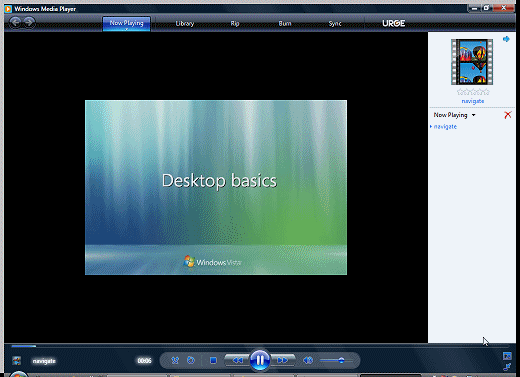Go forward with the forward arrow button
Viewport: 520px width, 377px height.
coord(29,22)
